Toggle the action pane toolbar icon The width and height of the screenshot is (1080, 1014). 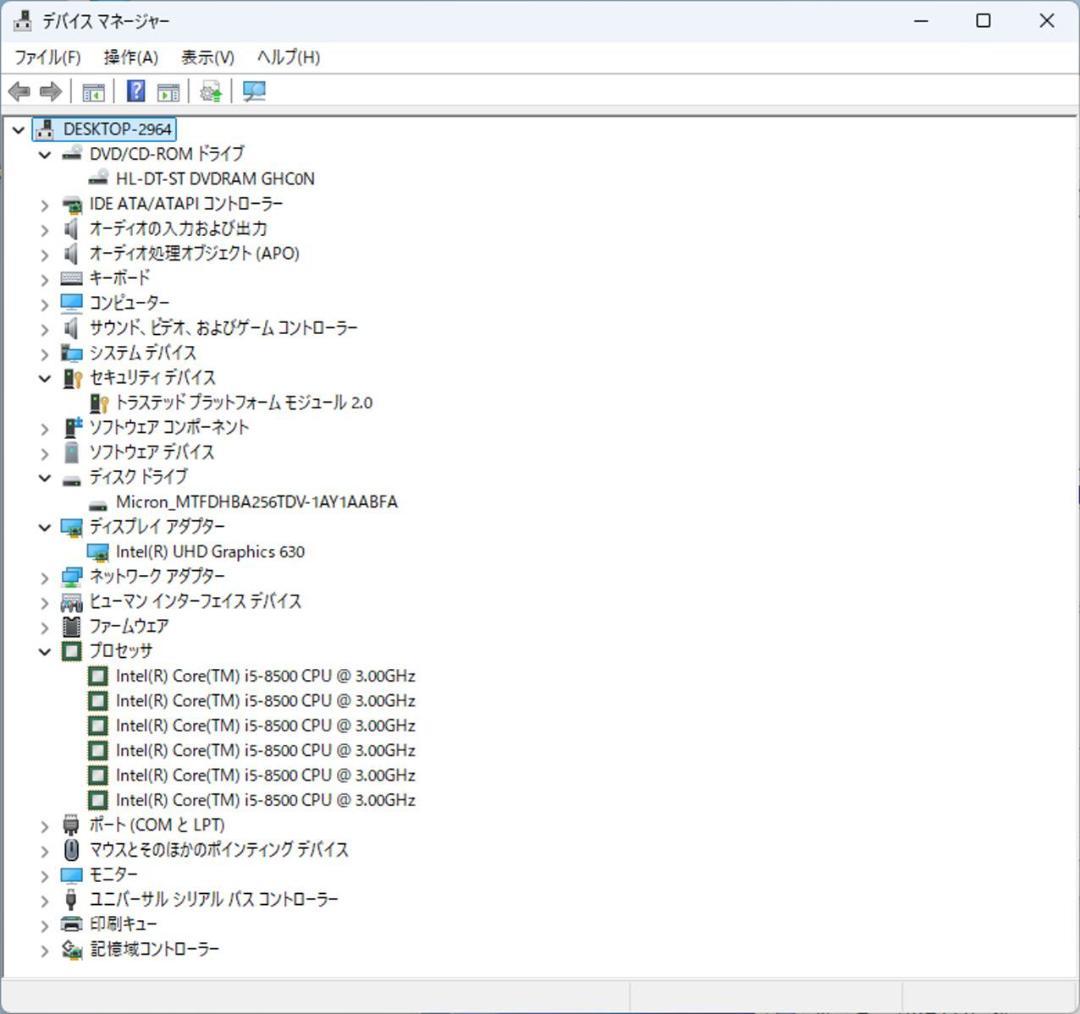[x=168, y=91]
